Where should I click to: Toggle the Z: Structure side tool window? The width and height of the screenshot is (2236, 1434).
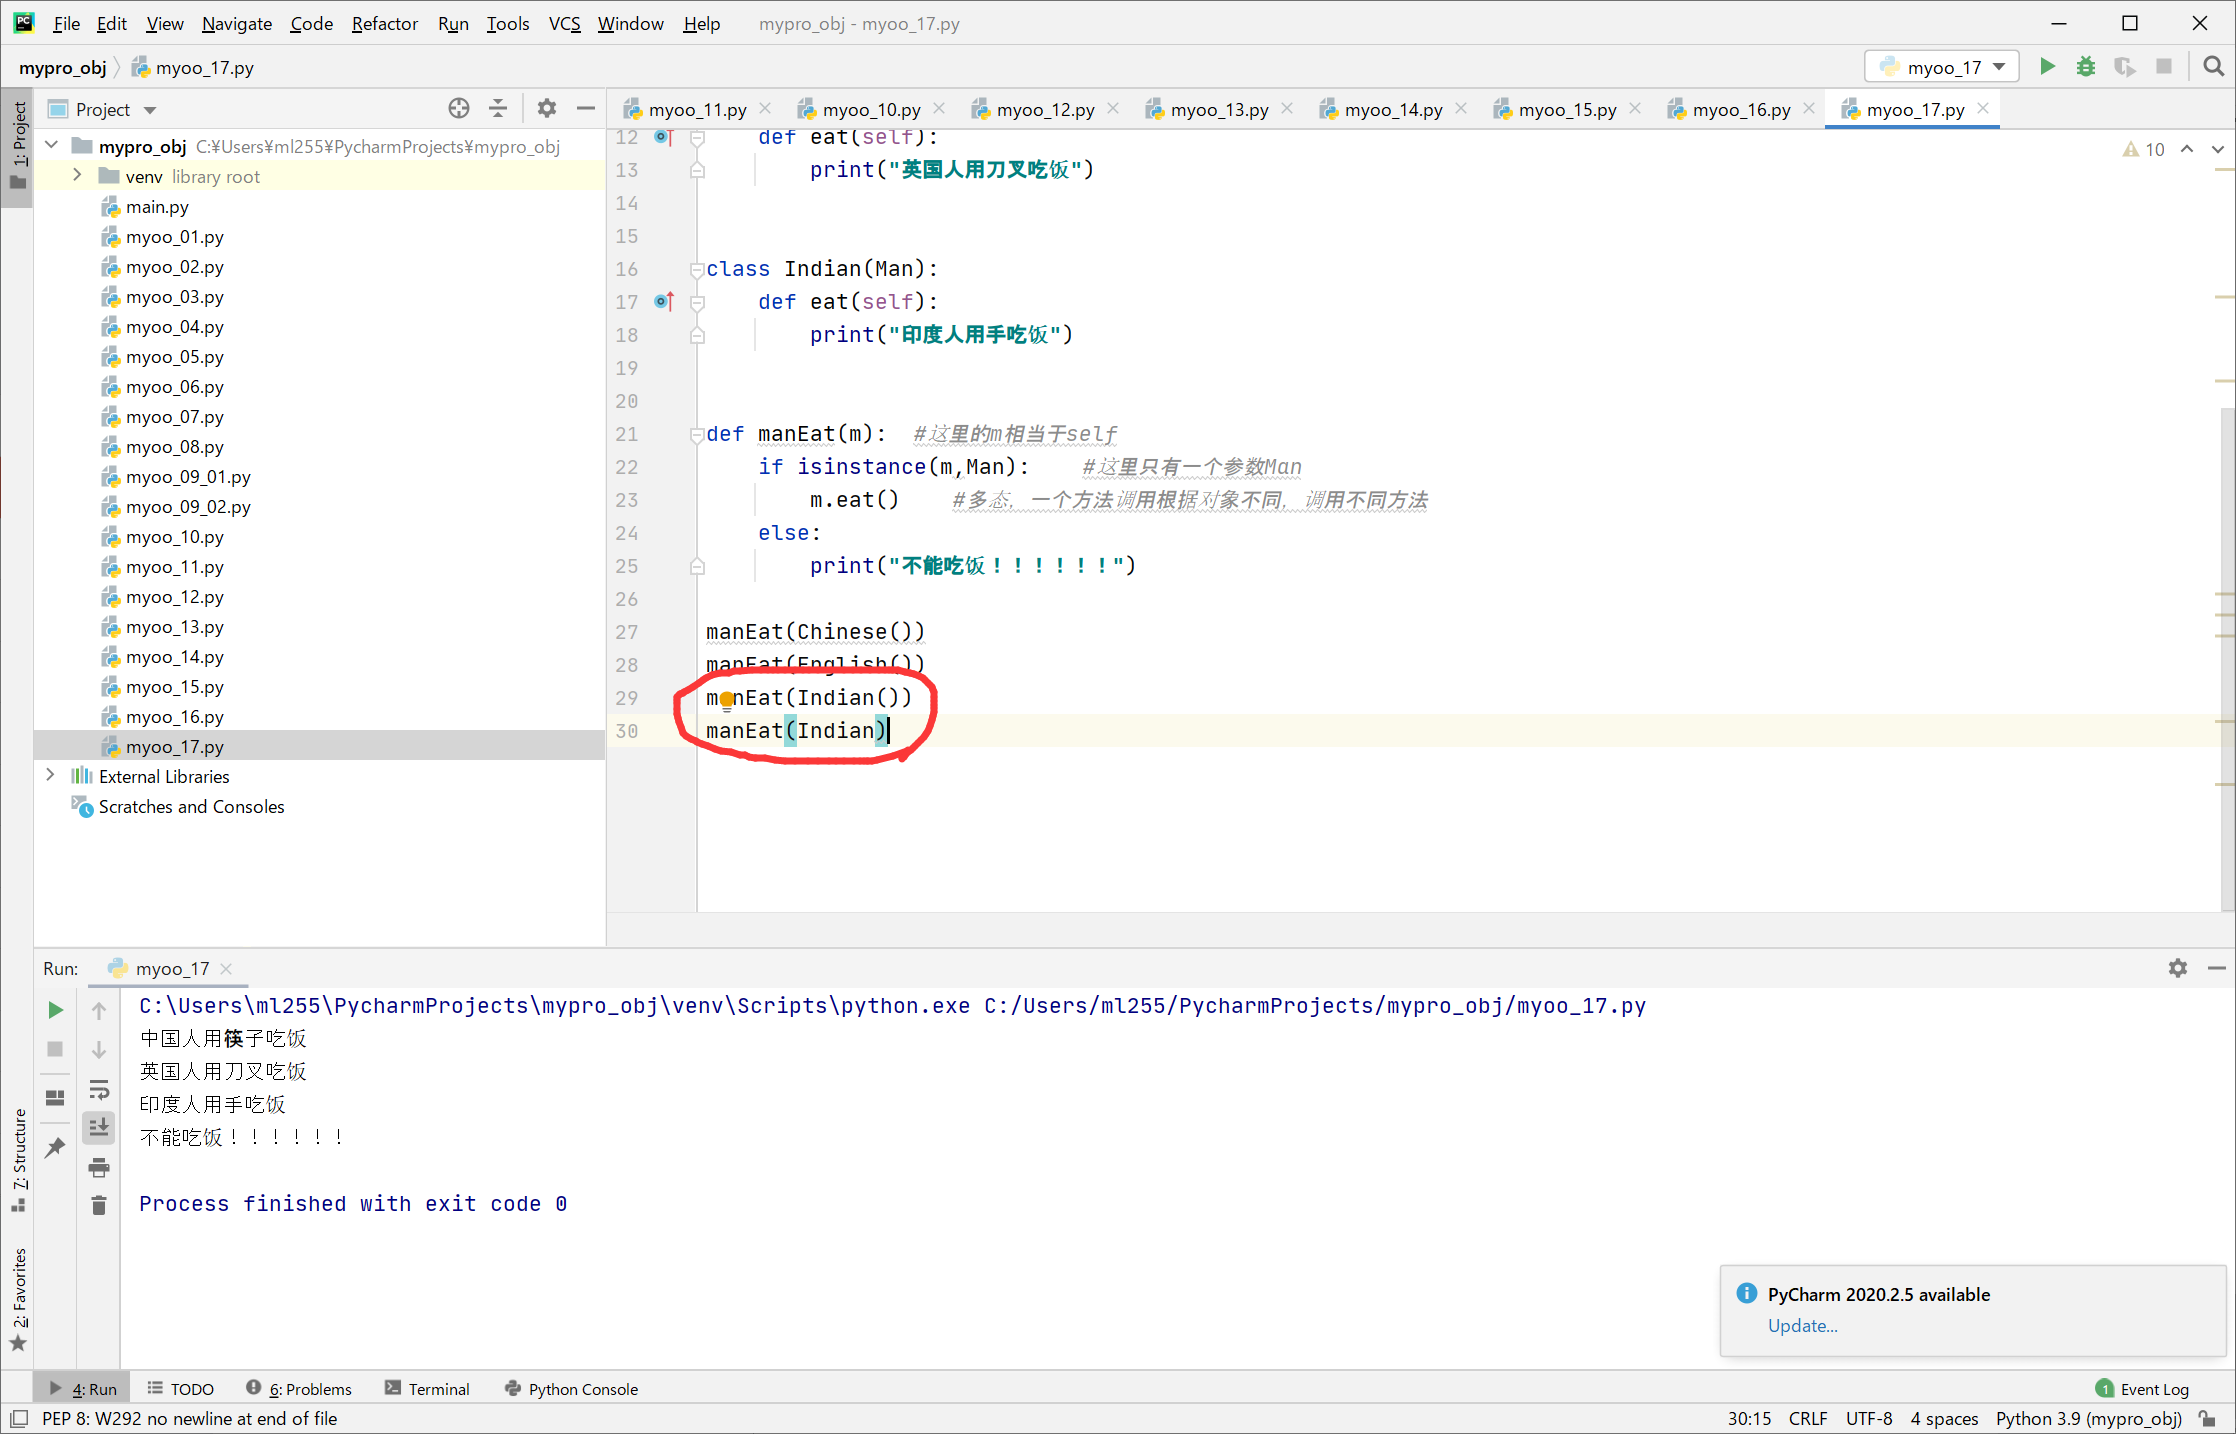point(18,1160)
